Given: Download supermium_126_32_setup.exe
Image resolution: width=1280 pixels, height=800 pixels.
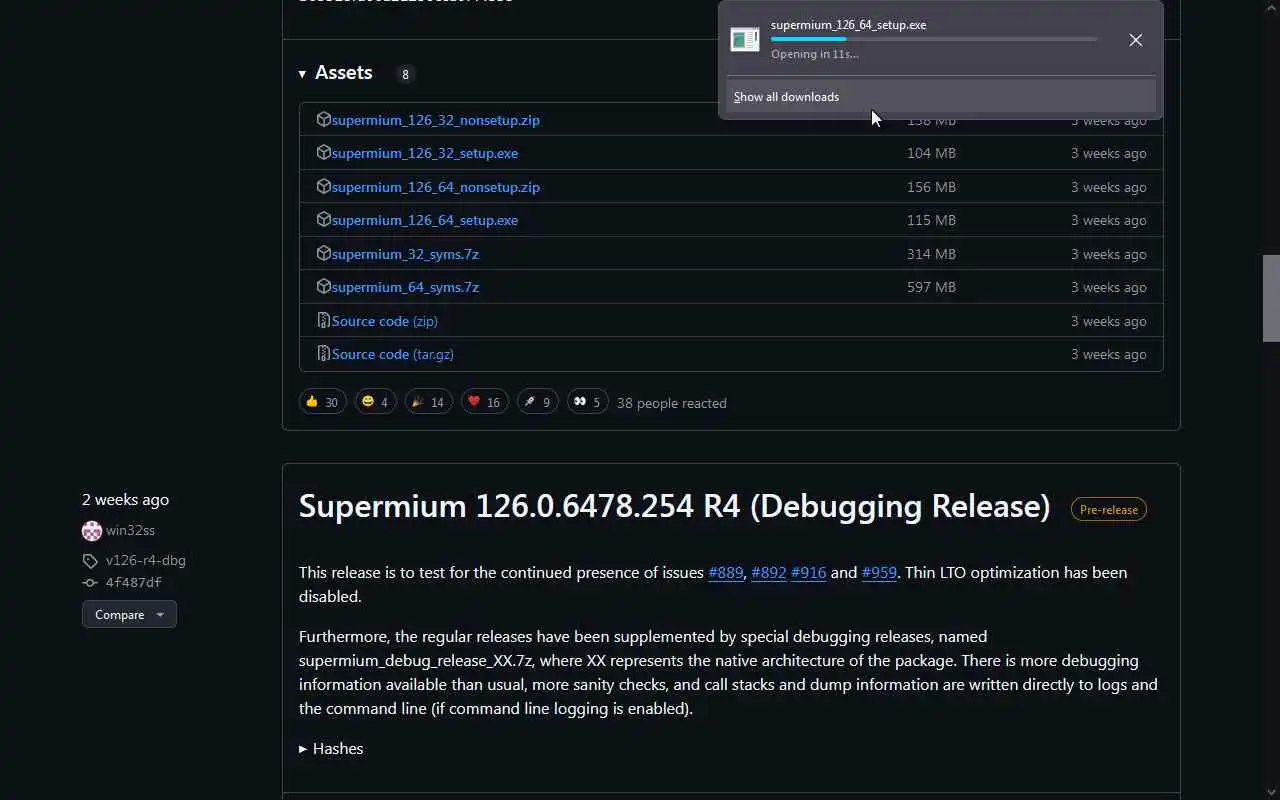Looking at the screenshot, I should coord(425,153).
